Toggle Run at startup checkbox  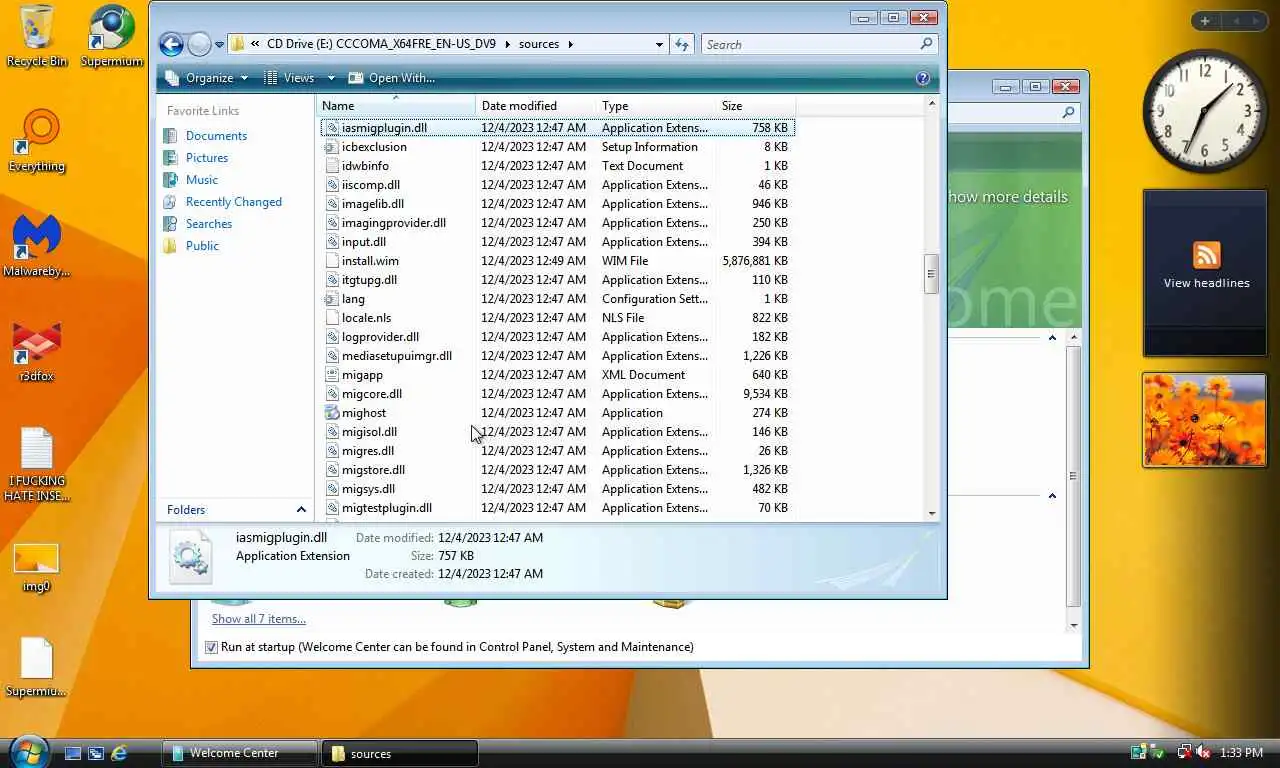pyautogui.click(x=211, y=647)
